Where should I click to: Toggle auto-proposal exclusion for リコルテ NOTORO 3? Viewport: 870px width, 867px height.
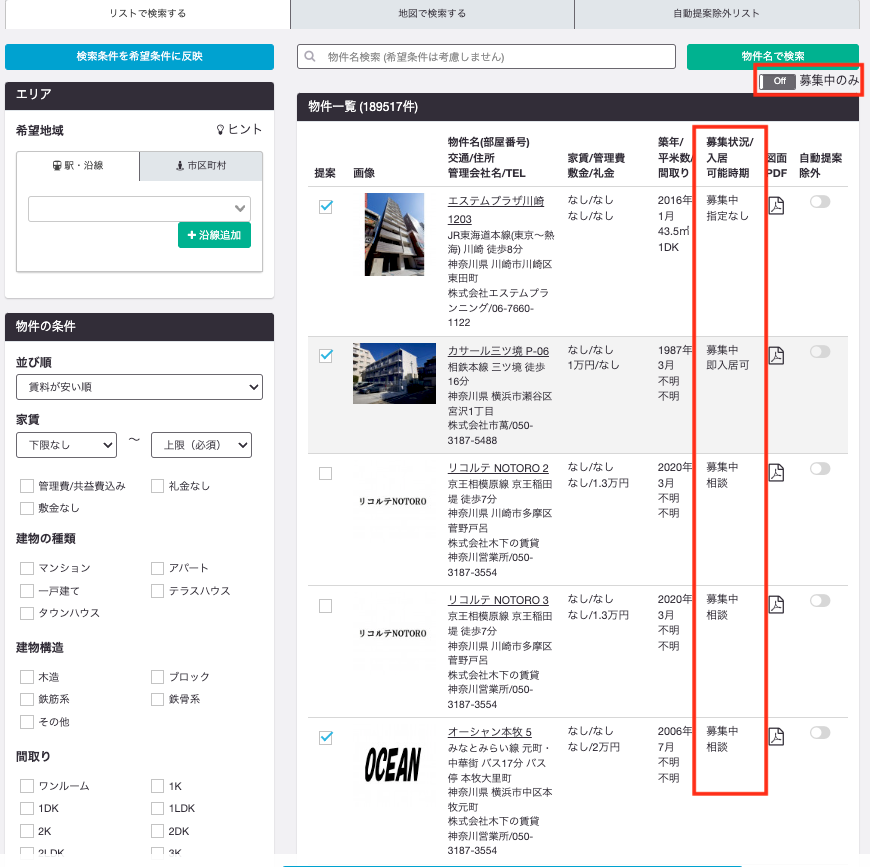pos(820,600)
